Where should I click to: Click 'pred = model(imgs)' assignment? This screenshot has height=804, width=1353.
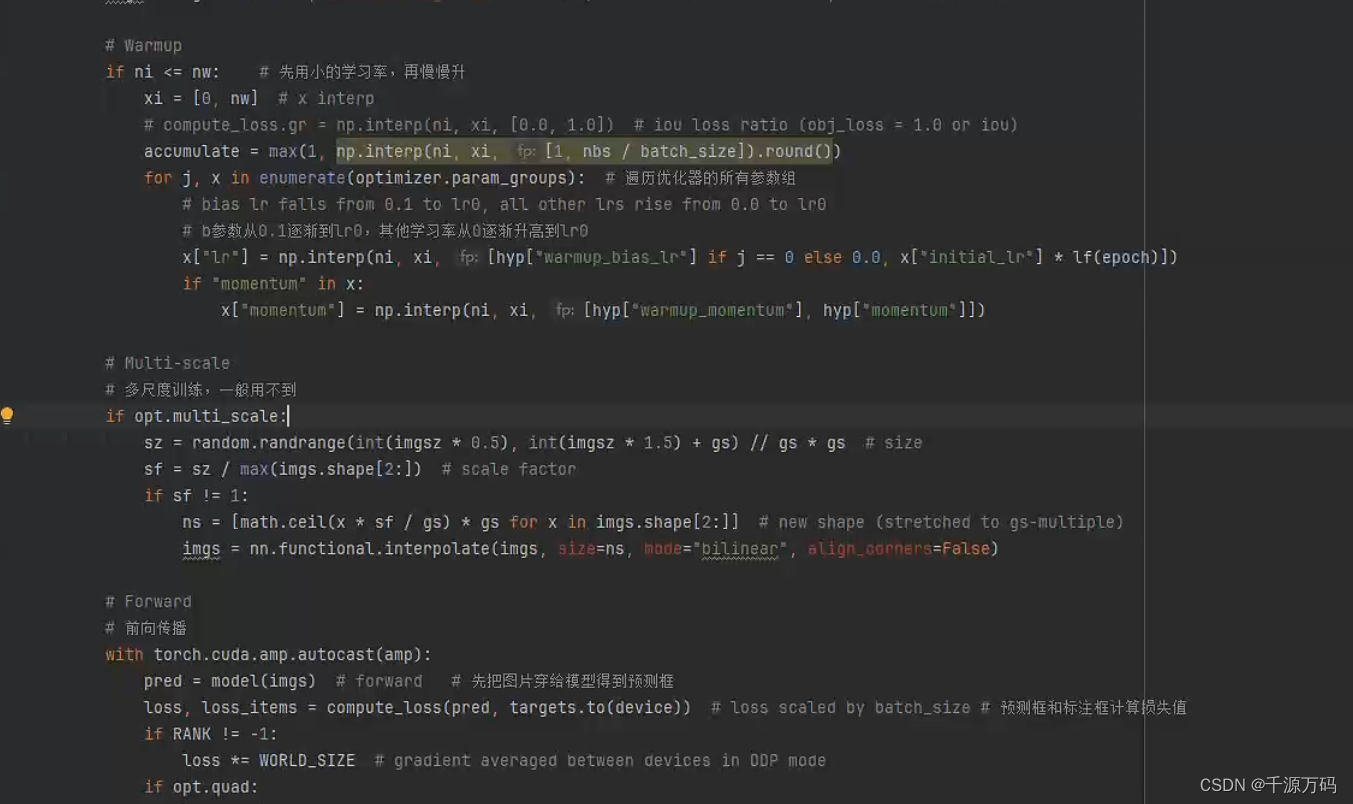pos(230,681)
